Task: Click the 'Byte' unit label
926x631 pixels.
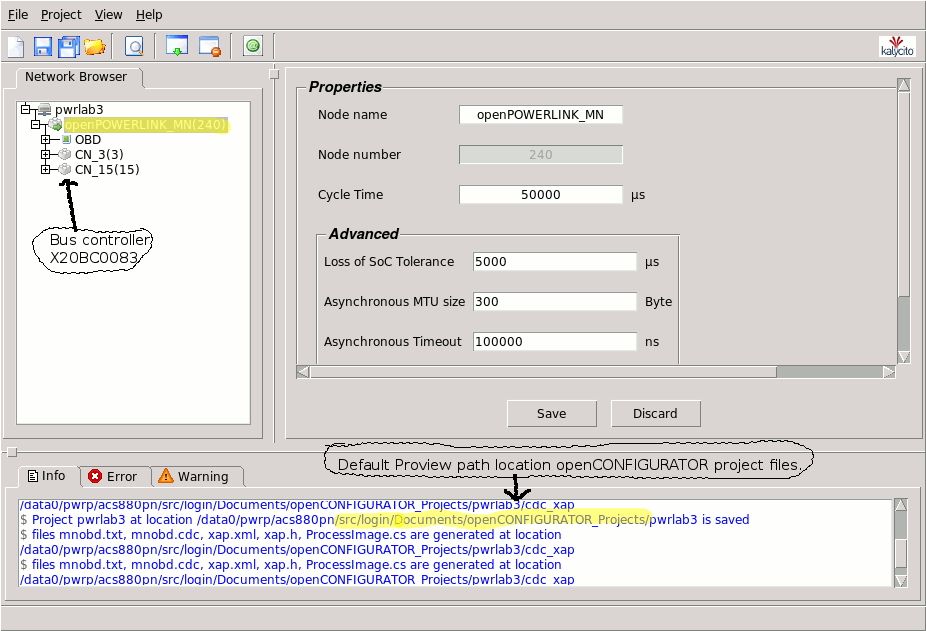Action: pyautogui.click(x=658, y=302)
